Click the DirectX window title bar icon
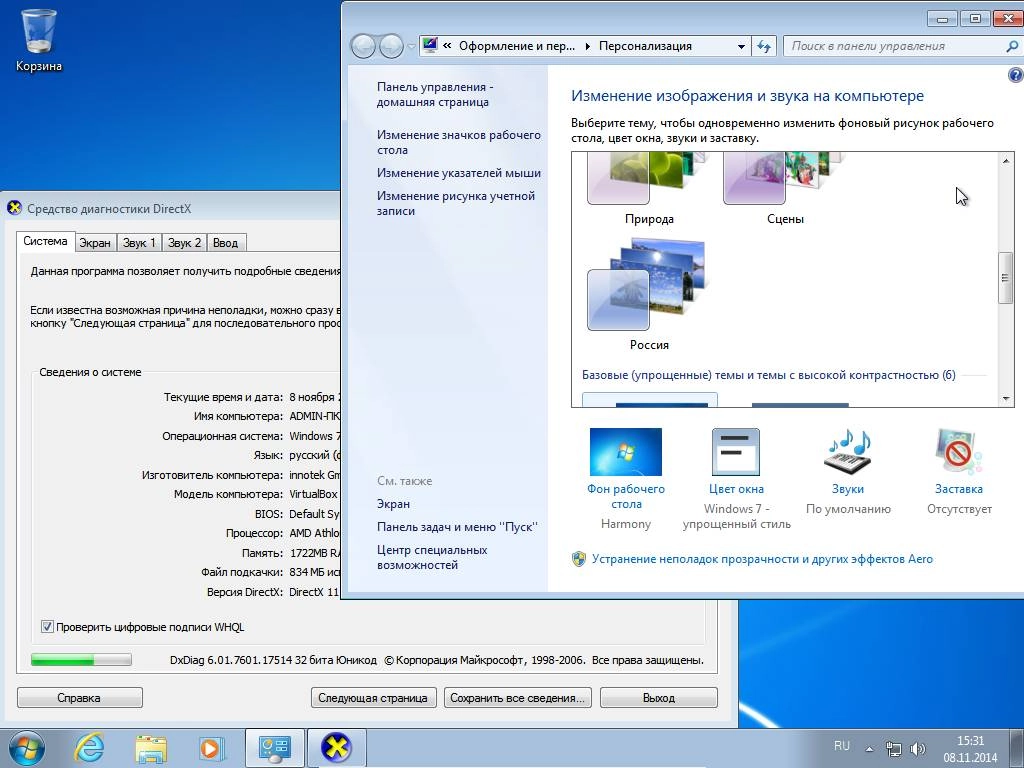The height and width of the screenshot is (768, 1024). click(14, 208)
